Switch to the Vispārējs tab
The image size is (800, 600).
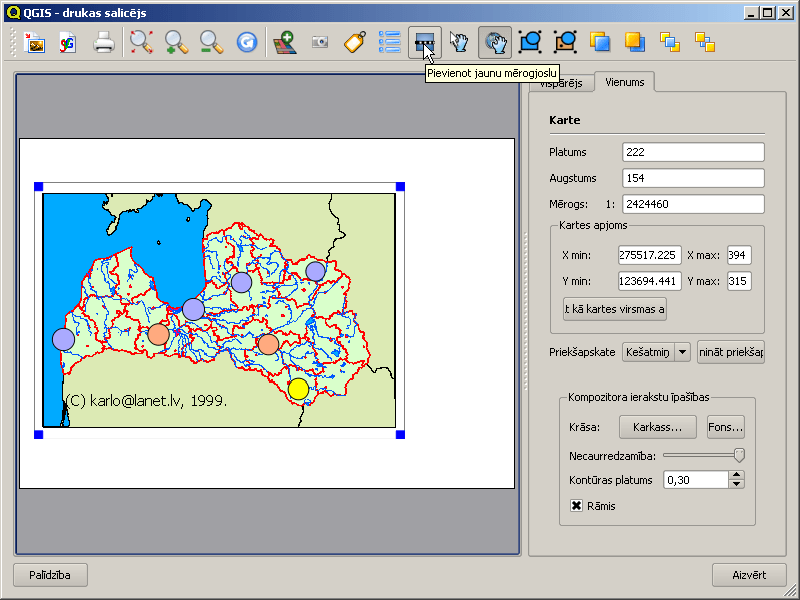[561, 84]
